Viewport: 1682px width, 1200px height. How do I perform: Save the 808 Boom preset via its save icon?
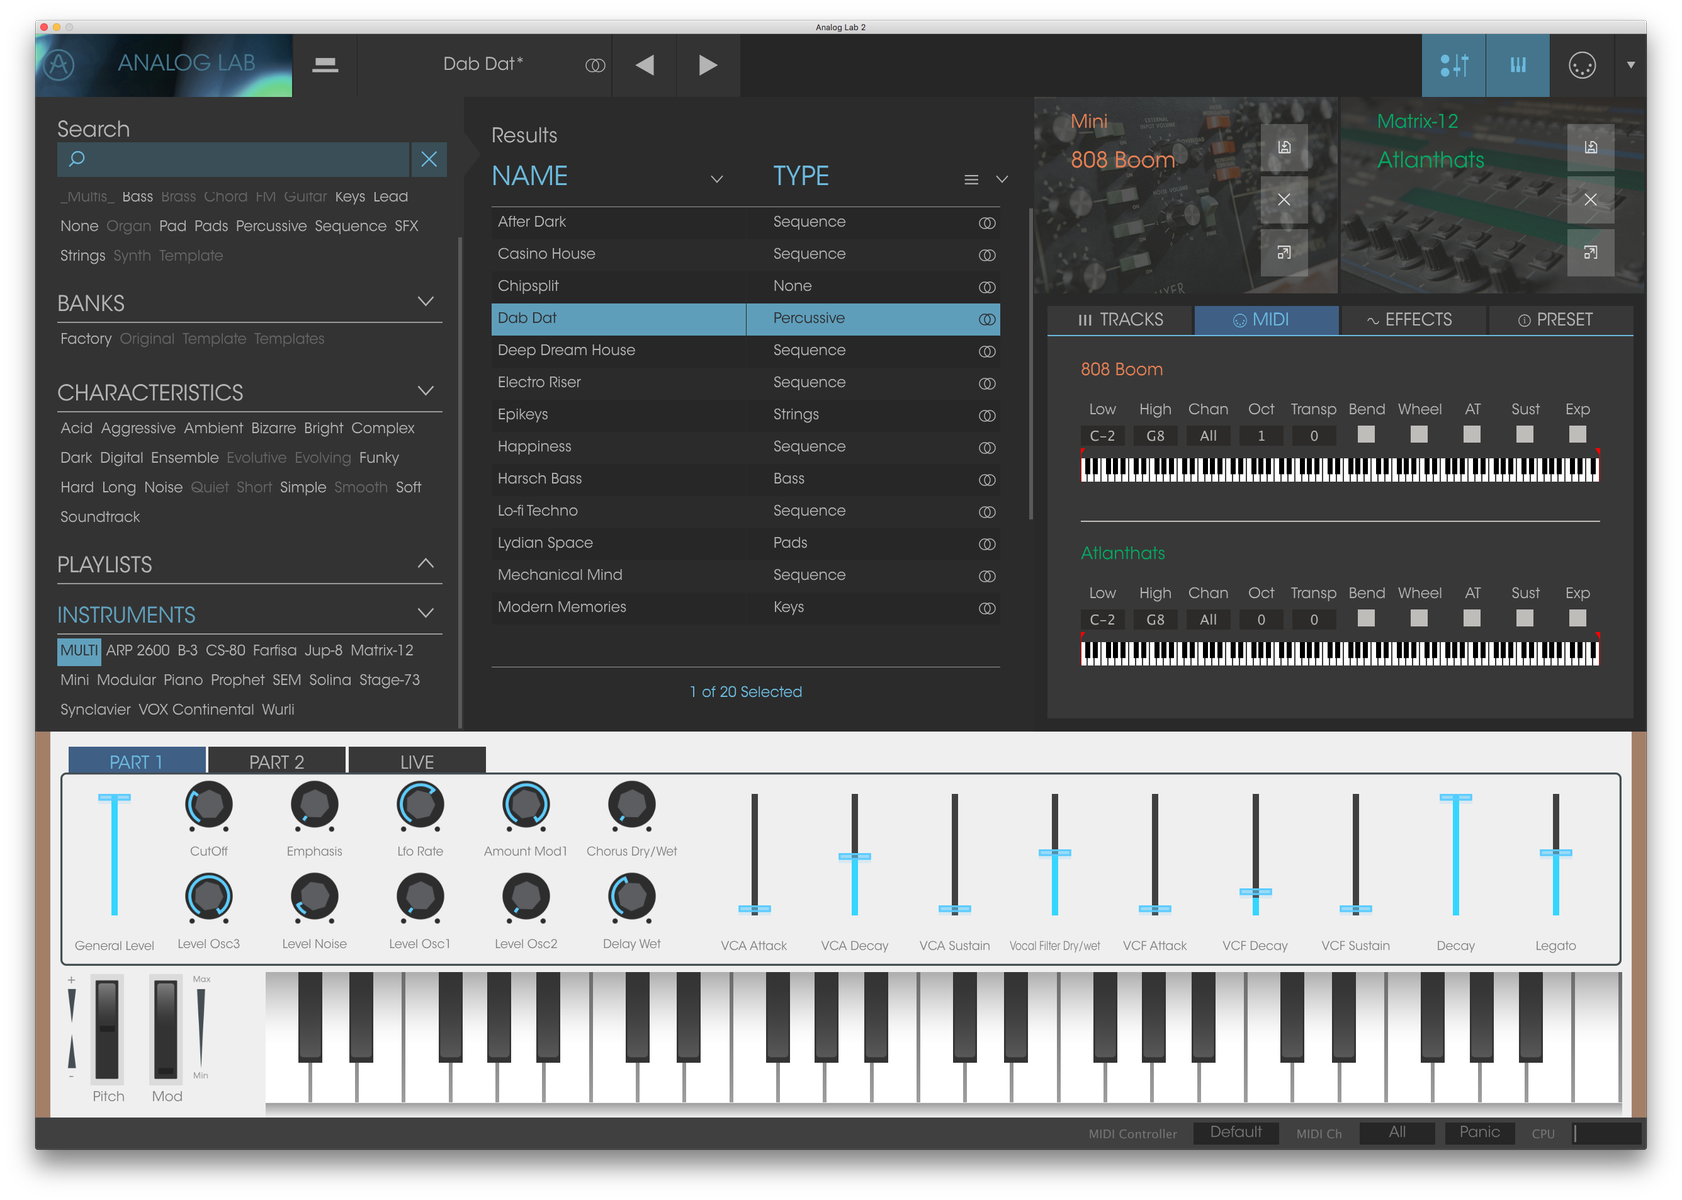[x=1284, y=146]
